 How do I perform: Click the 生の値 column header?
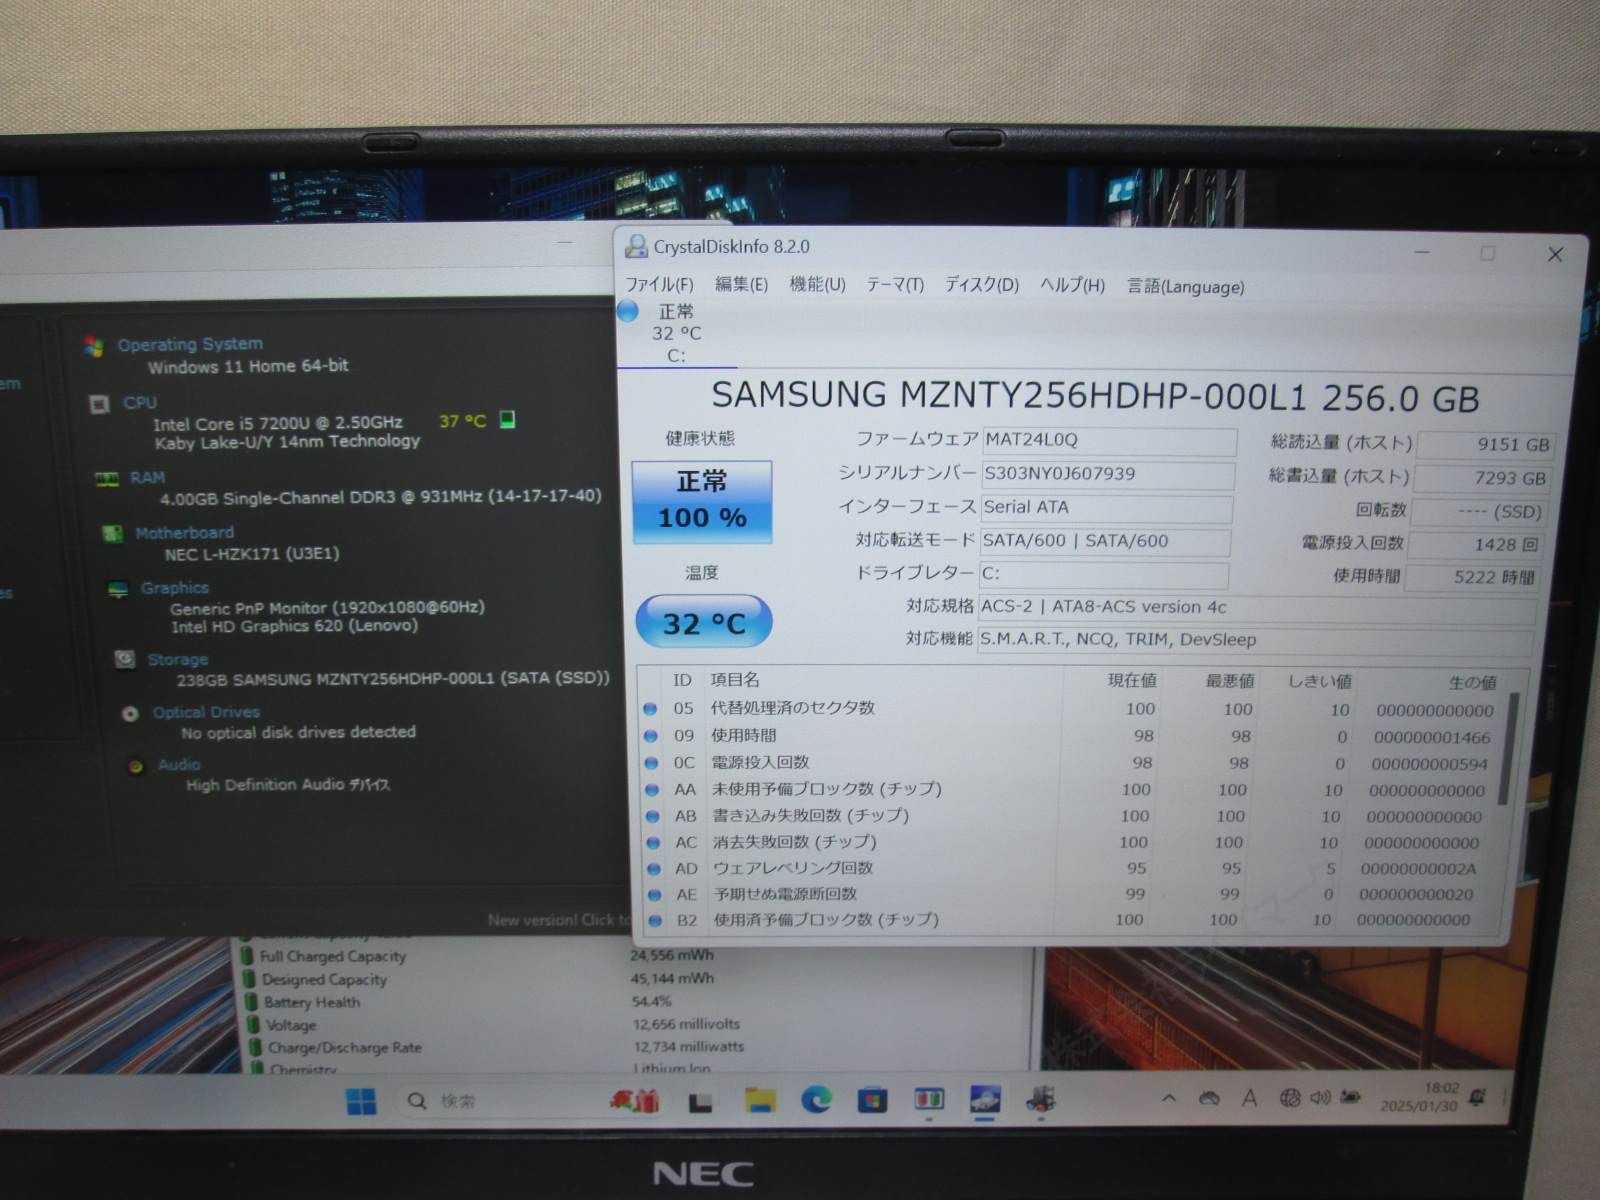click(x=1472, y=683)
